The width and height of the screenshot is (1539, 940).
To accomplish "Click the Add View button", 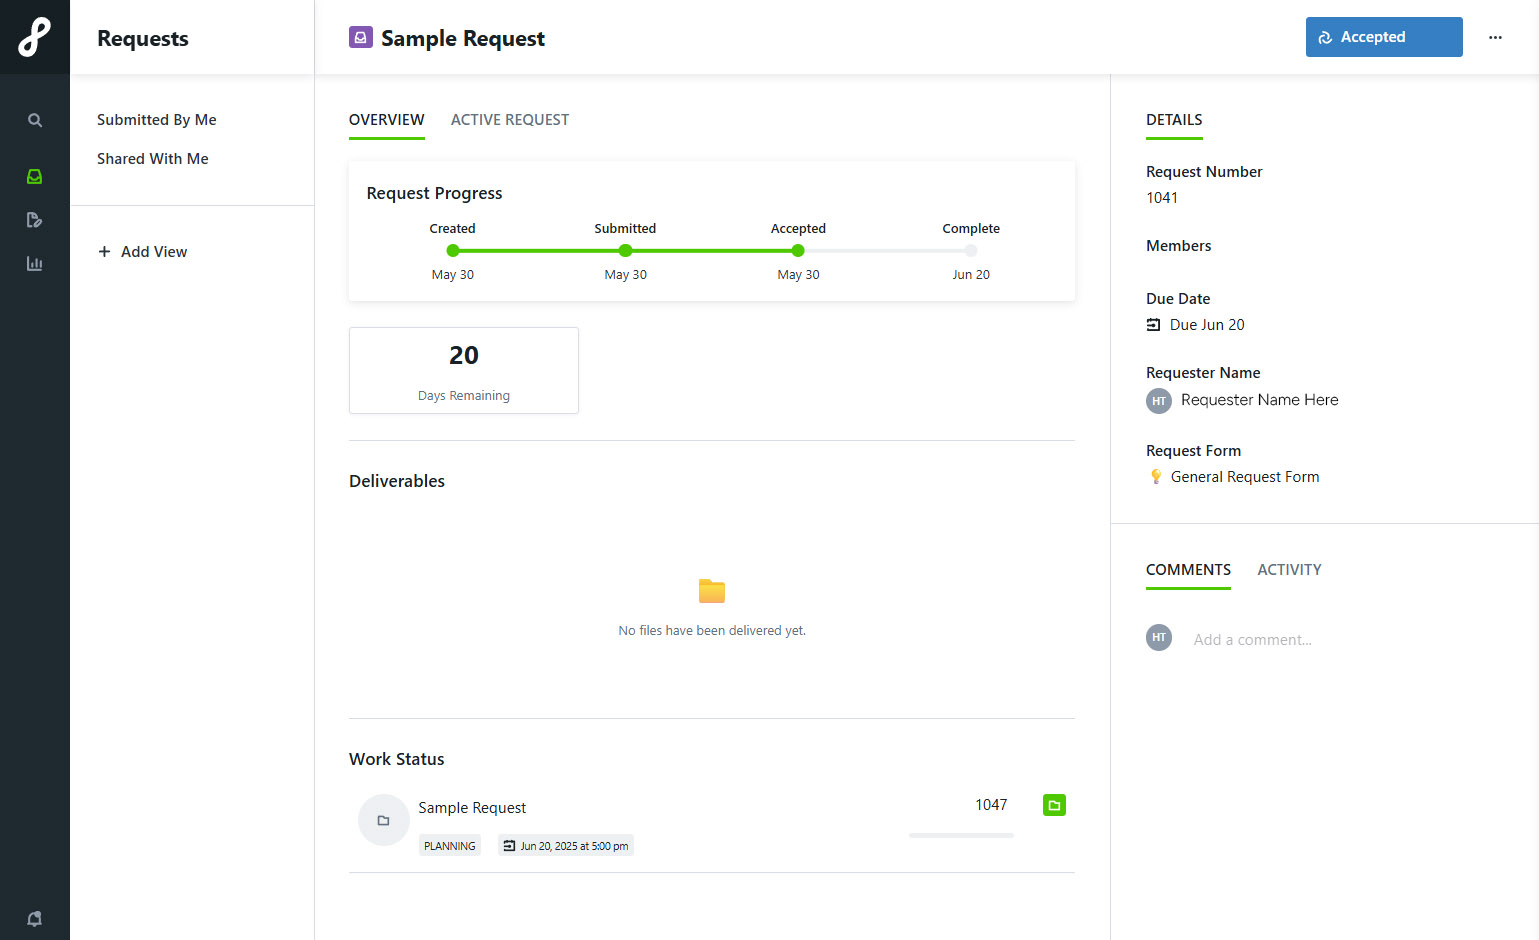I will click(143, 252).
